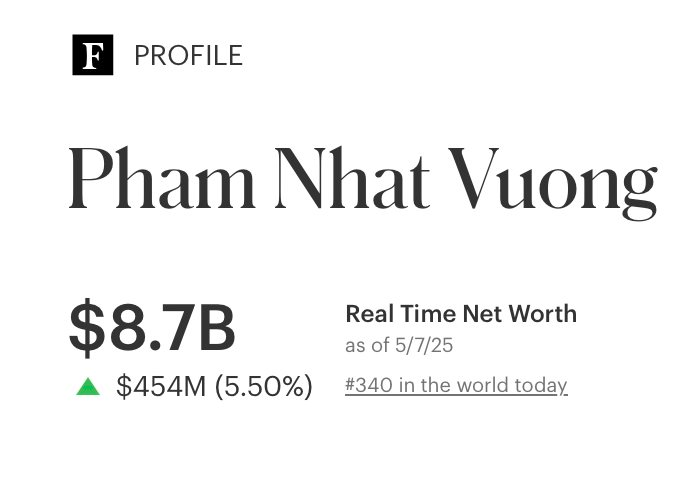The image size is (696, 492).
Task: Select the PROFILE label beside the logo
Action: coord(188,56)
